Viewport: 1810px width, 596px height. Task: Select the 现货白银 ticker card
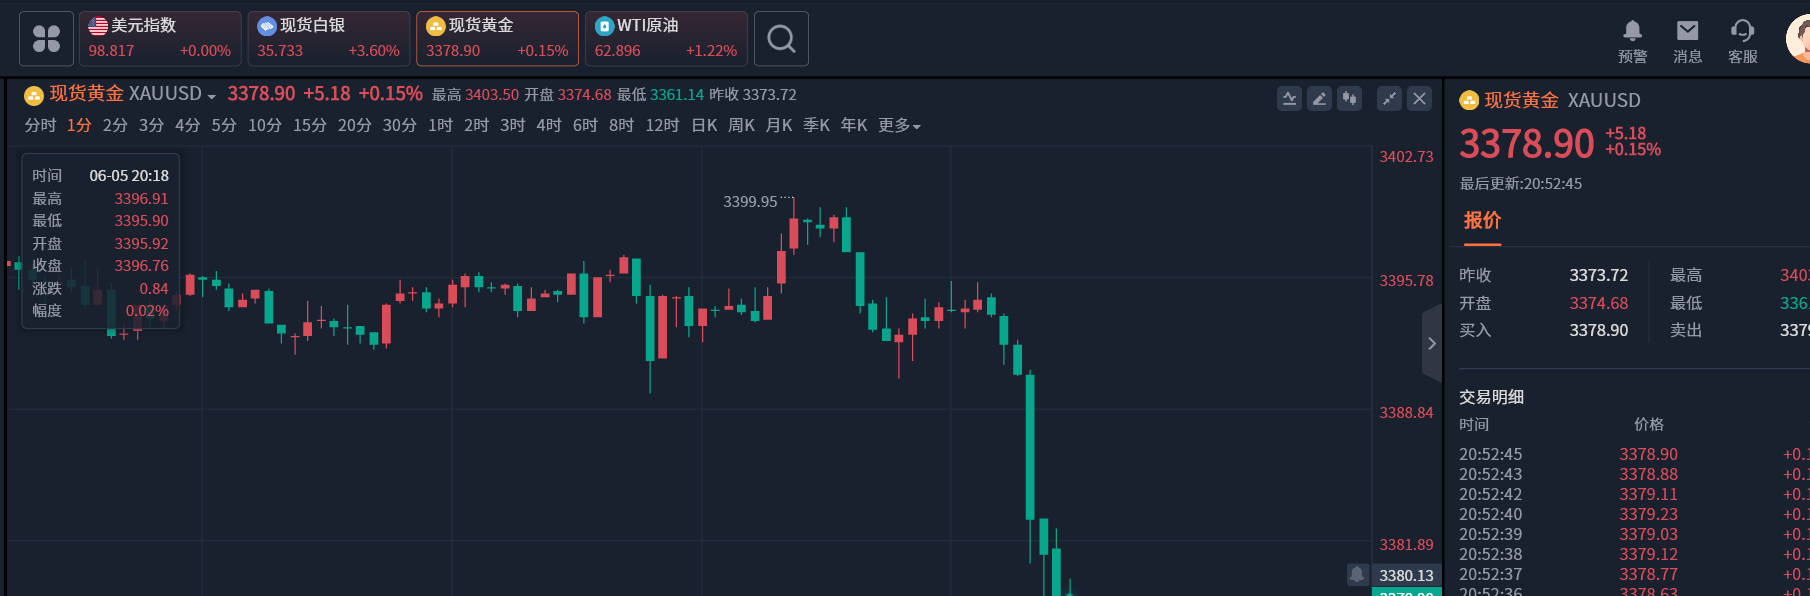[x=328, y=39]
